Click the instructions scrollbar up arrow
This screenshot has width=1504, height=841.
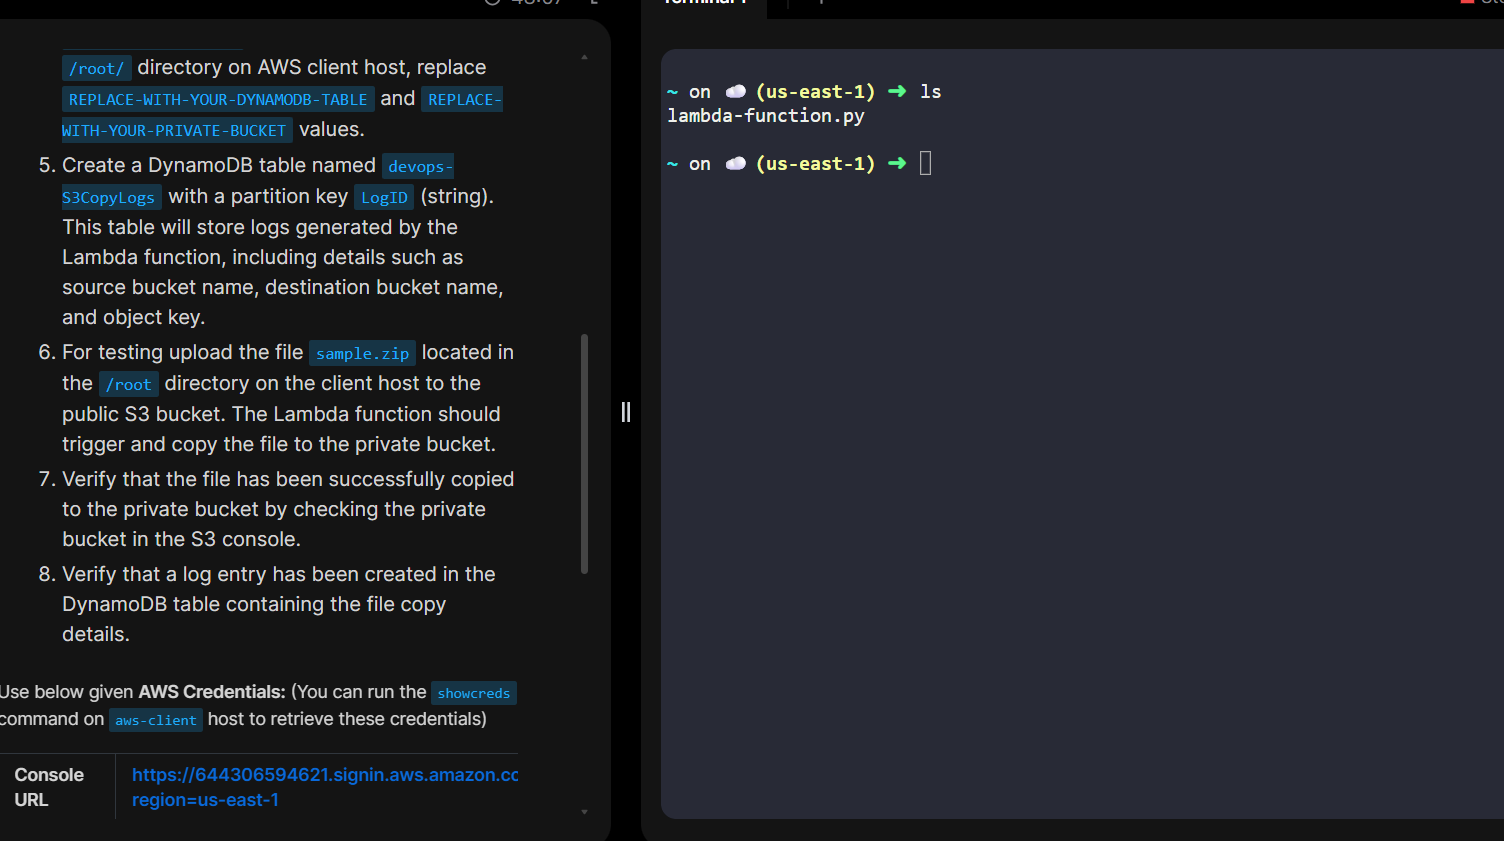(584, 57)
